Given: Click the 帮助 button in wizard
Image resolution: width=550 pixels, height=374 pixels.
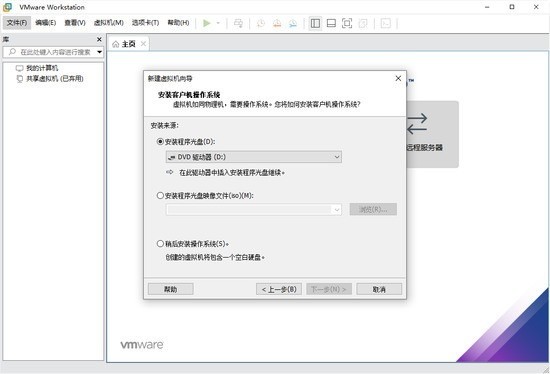Looking at the screenshot, I should 170,289.
